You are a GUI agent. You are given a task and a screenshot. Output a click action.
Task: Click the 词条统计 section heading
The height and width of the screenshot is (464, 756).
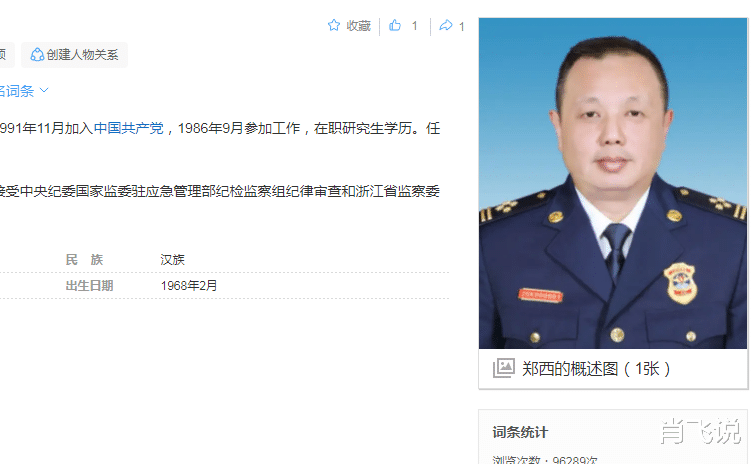click(520, 432)
